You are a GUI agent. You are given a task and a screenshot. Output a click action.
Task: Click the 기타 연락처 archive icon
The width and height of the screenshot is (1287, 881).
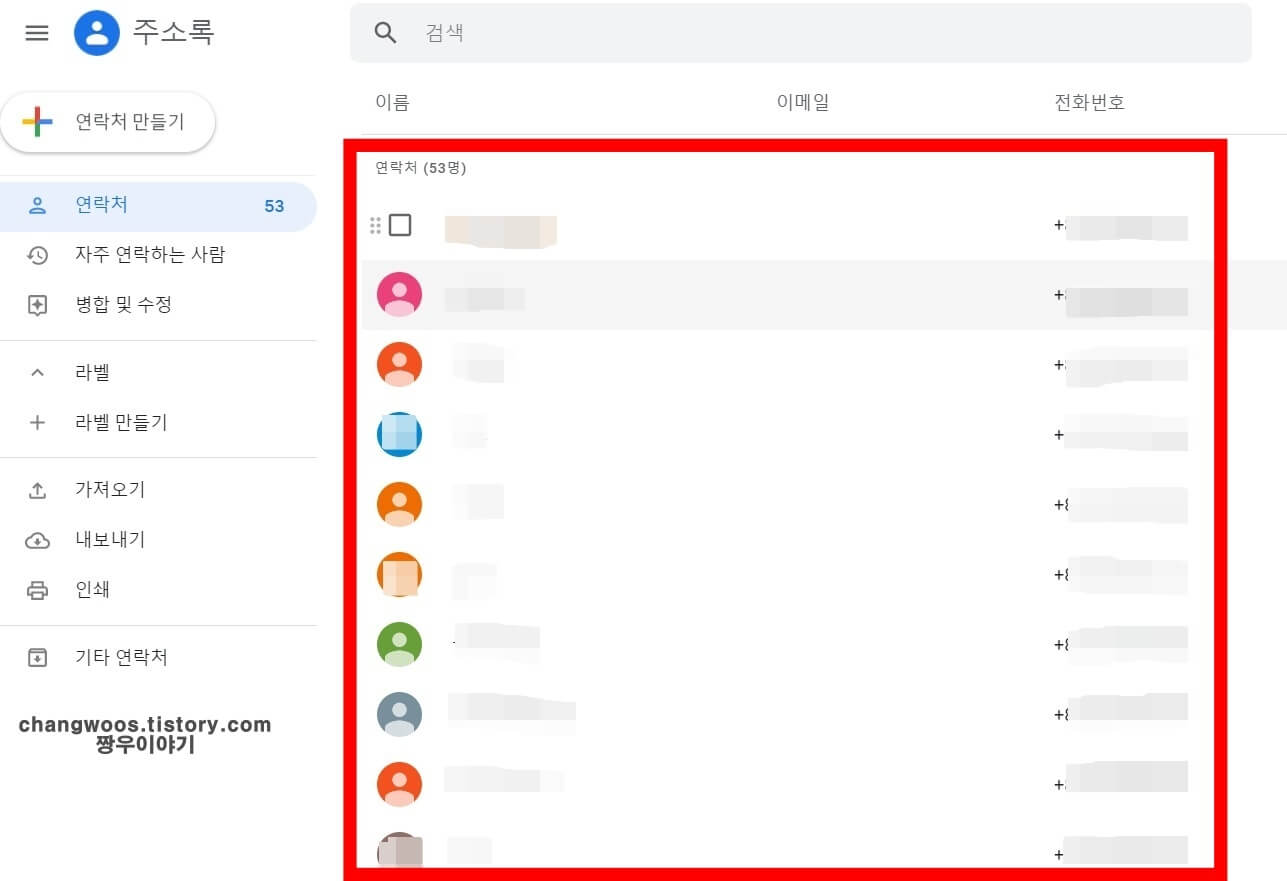37,657
